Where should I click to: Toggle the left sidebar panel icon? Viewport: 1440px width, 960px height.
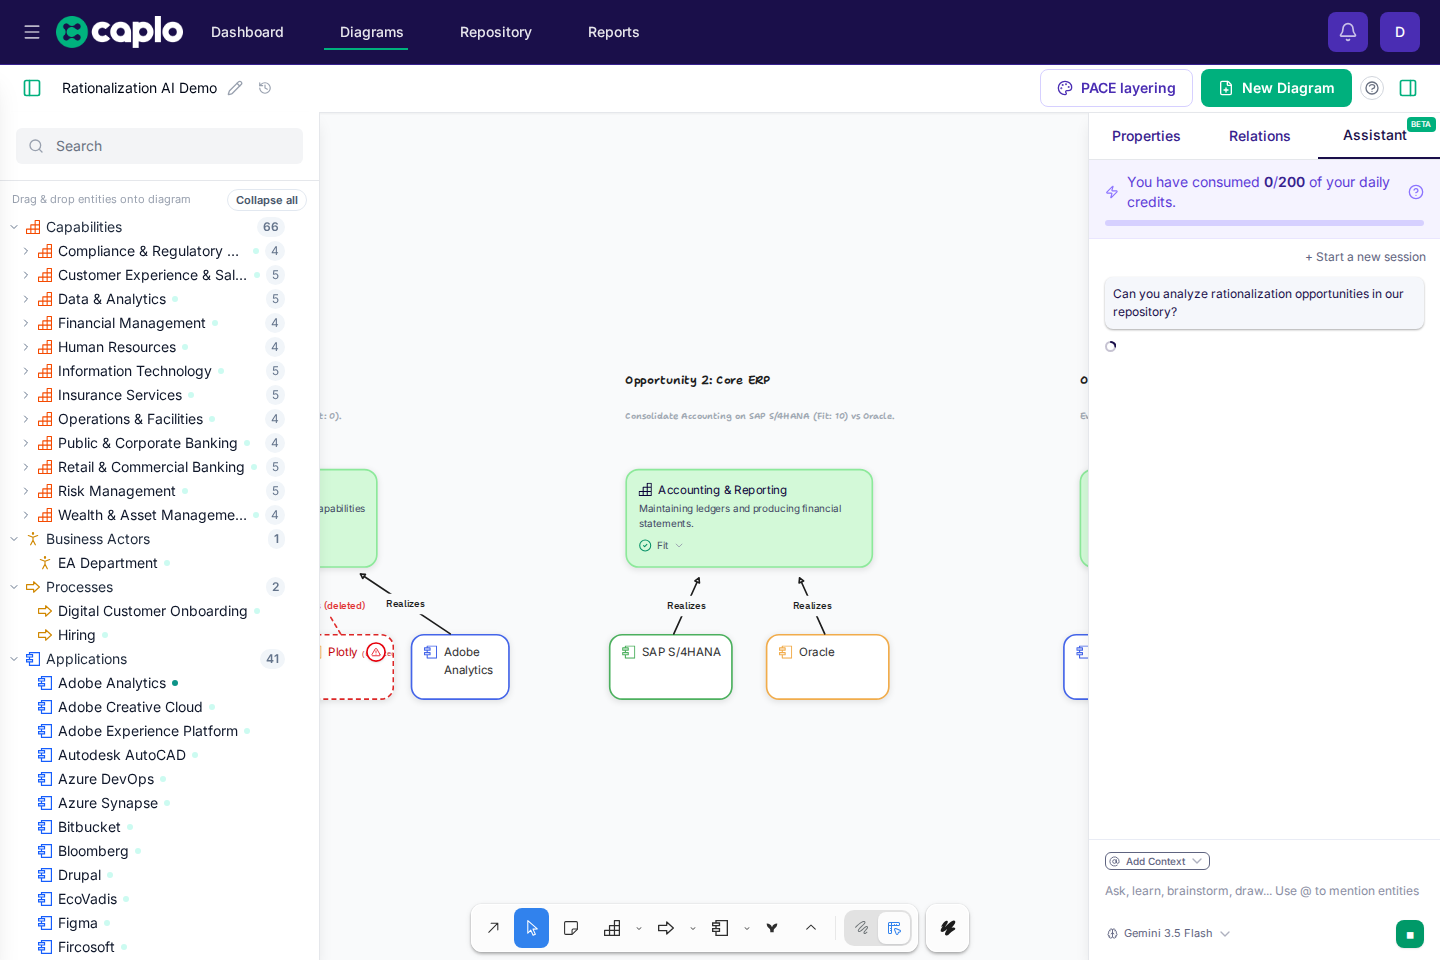click(x=32, y=88)
